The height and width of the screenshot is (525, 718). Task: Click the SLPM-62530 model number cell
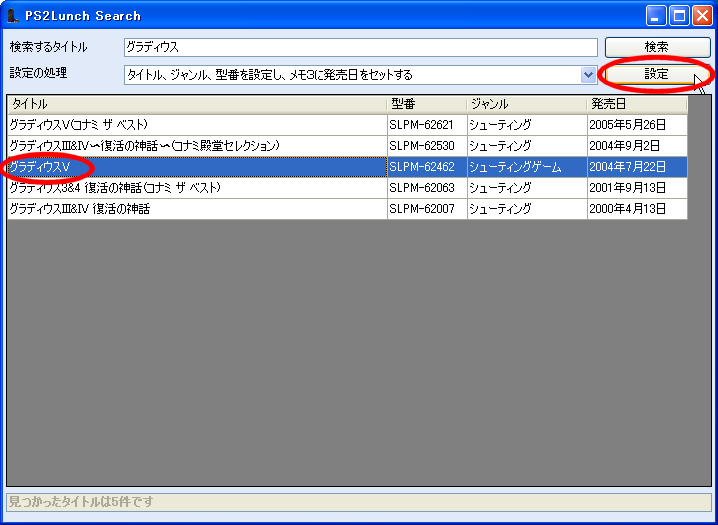pyautogui.click(x=427, y=146)
